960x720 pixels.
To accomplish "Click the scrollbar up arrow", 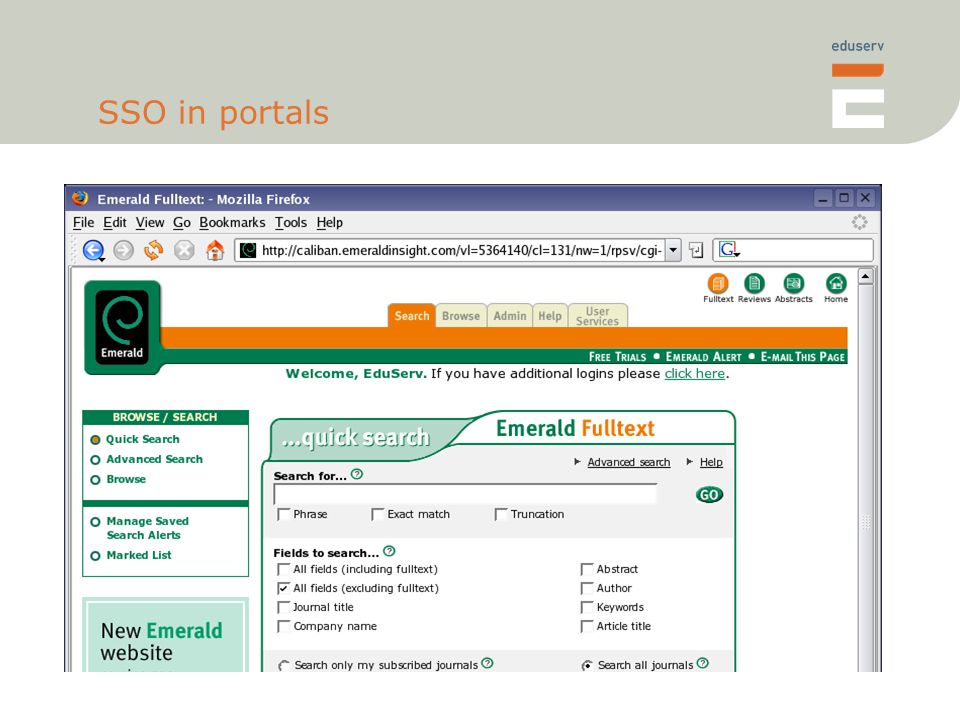I will coord(865,276).
